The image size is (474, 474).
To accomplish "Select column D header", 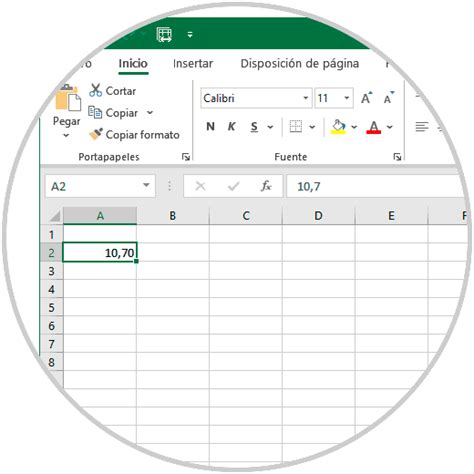I will coord(318,216).
